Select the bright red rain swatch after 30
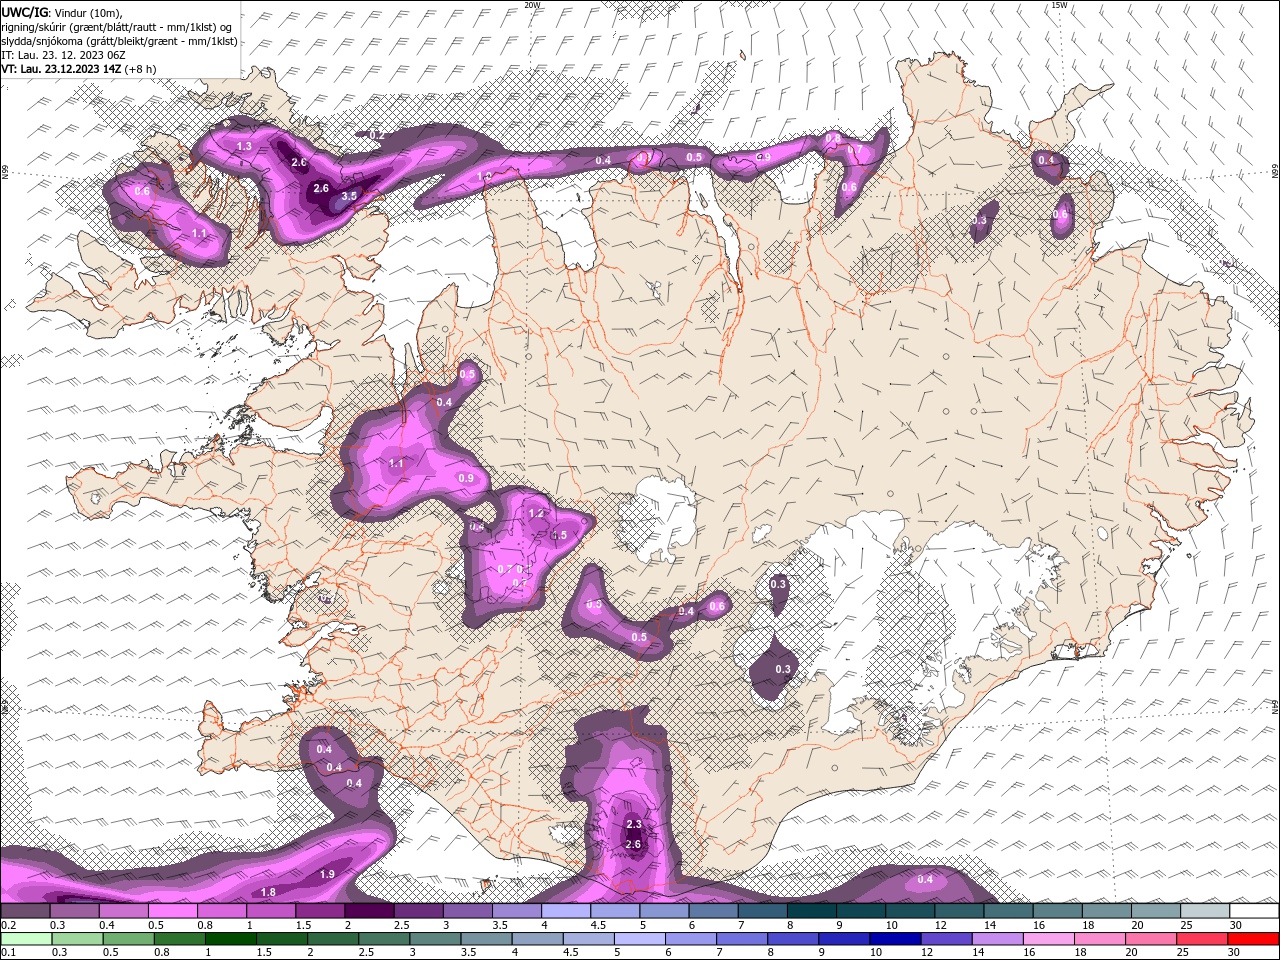 tap(1252, 939)
